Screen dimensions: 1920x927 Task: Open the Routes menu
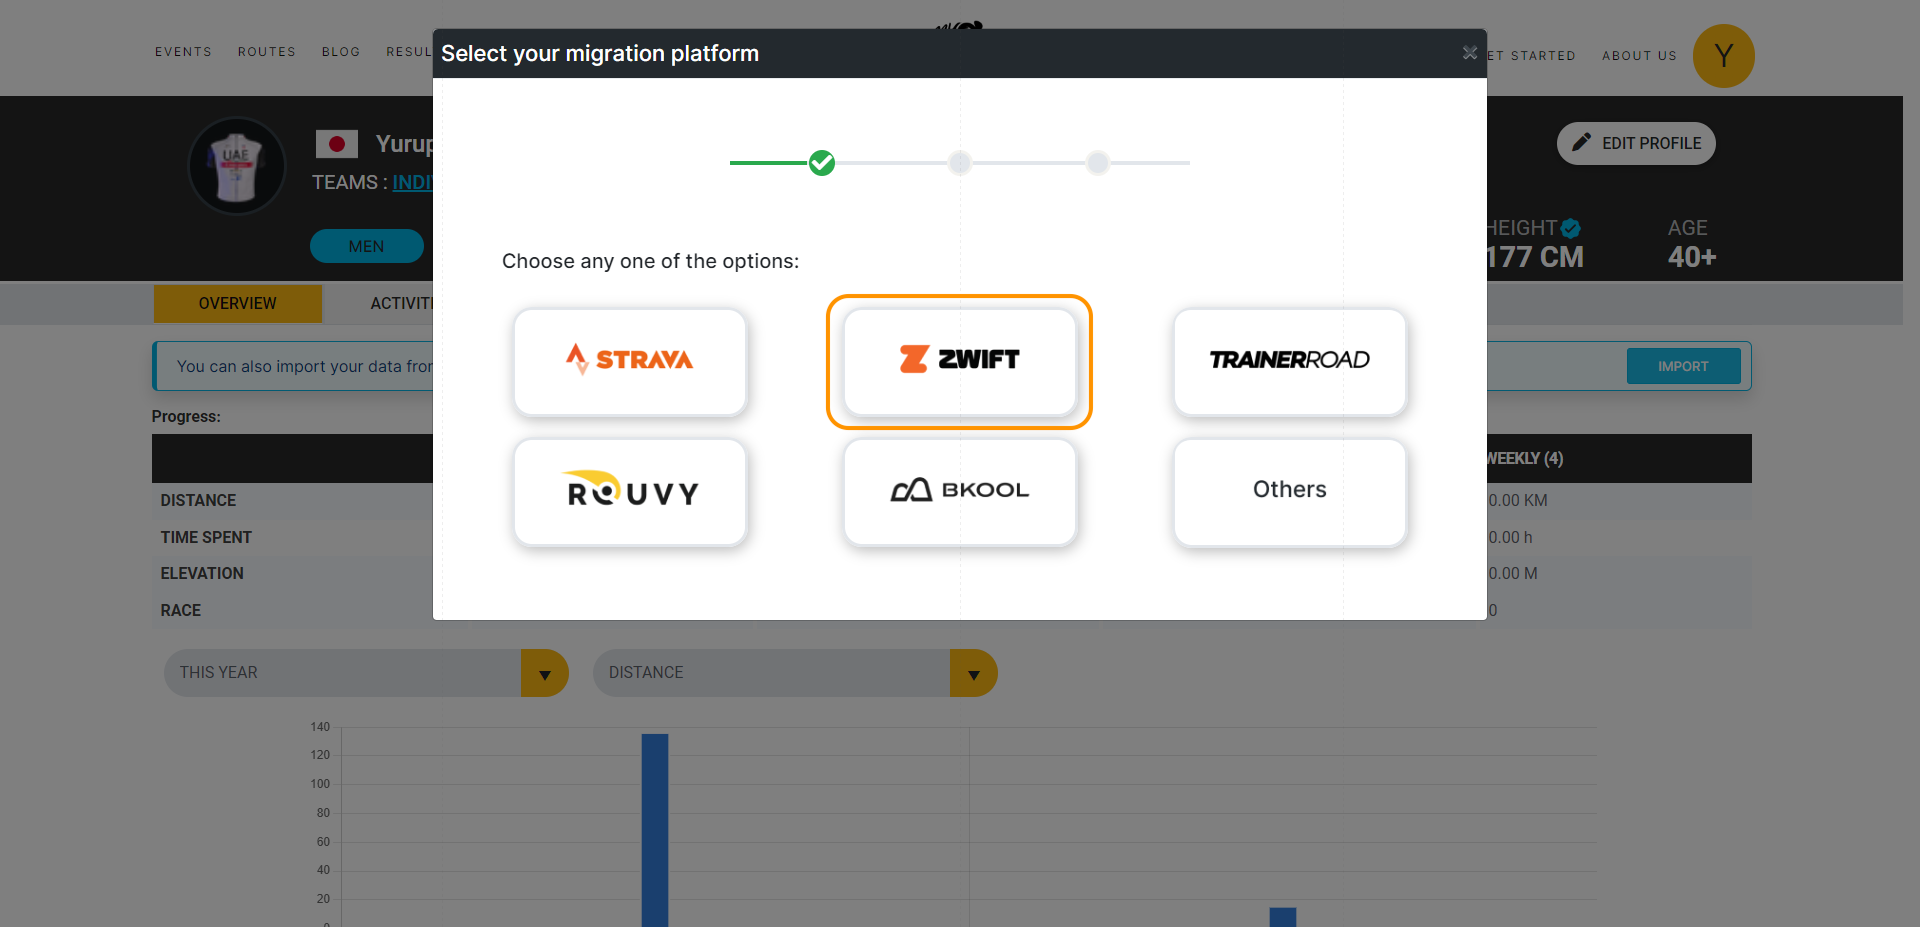pyautogui.click(x=267, y=52)
